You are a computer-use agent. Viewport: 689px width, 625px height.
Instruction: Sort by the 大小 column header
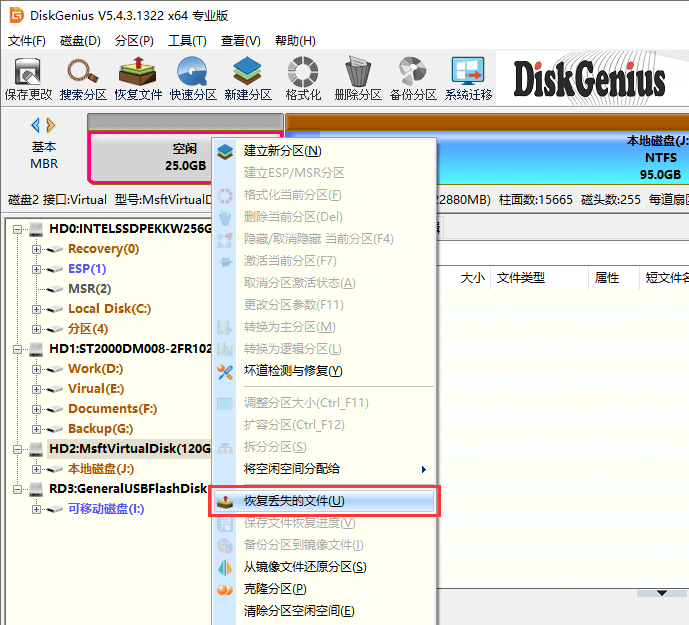[x=472, y=278]
